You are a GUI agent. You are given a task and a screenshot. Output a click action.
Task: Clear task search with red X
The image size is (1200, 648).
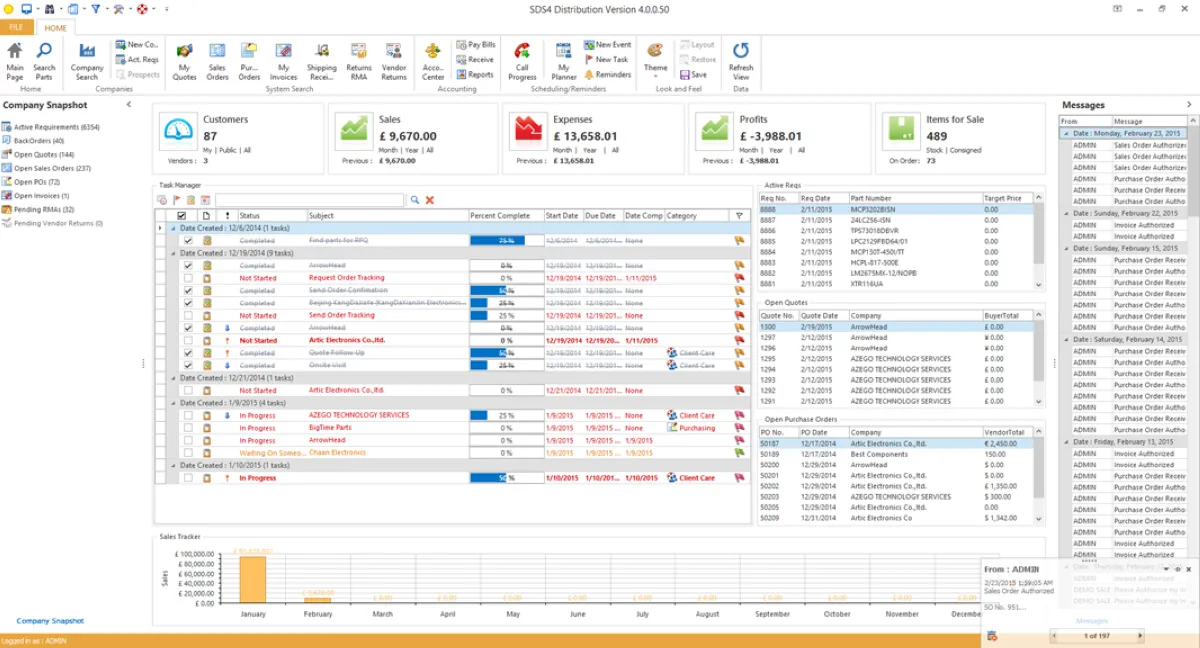click(x=430, y=200)
